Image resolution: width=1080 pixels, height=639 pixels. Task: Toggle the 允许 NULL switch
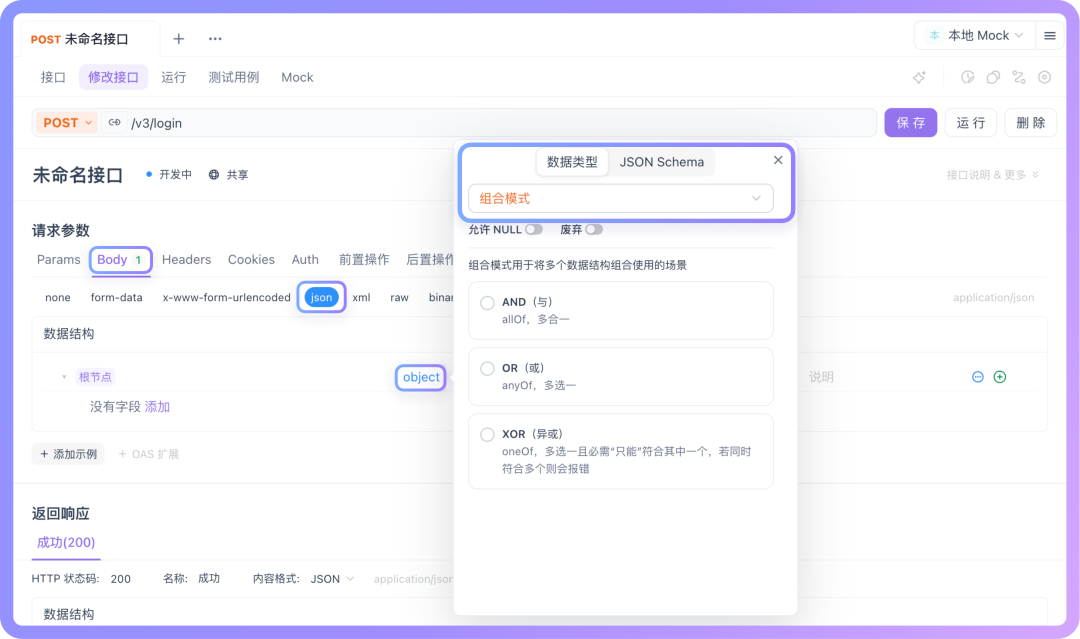coord(534,229)
